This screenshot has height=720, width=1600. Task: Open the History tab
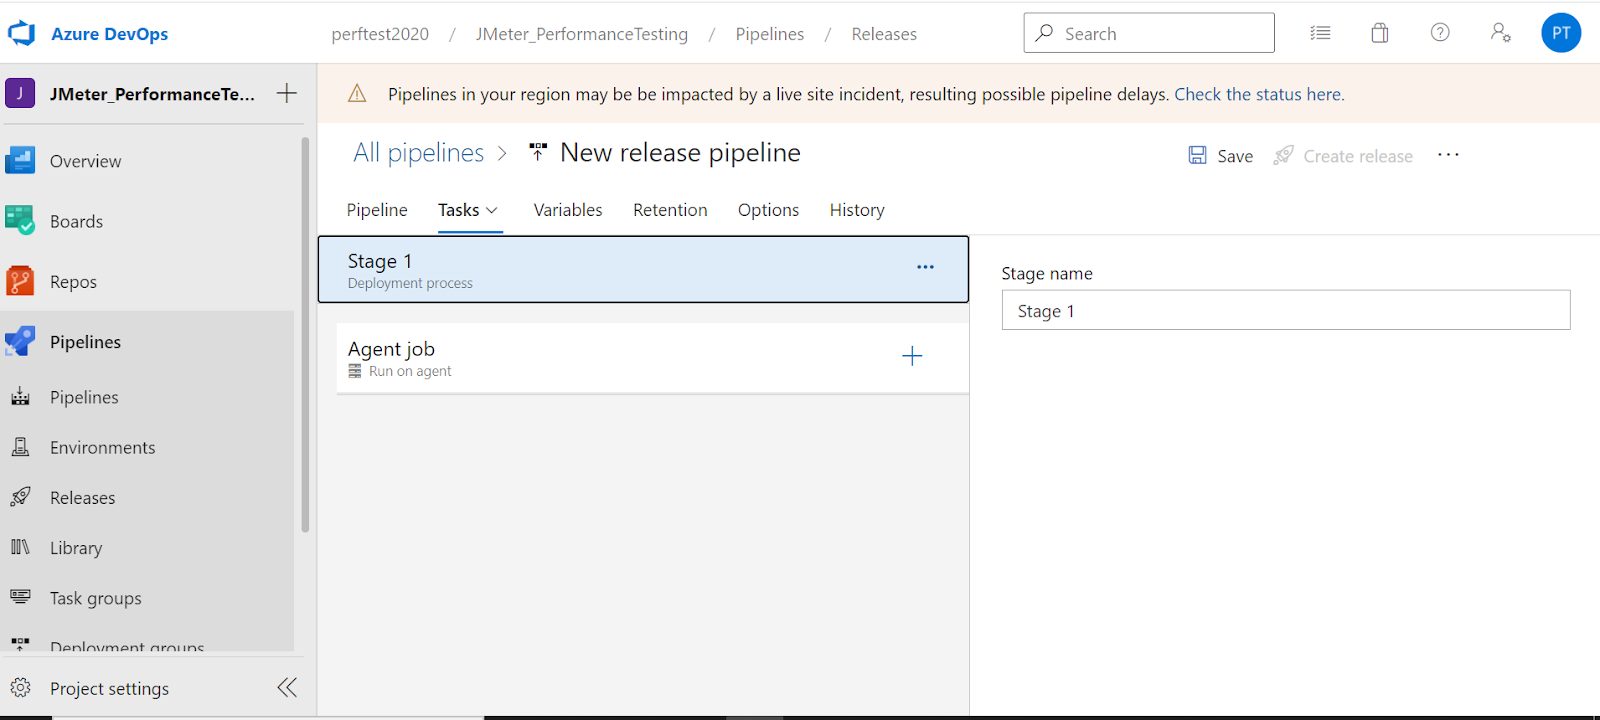857,210
